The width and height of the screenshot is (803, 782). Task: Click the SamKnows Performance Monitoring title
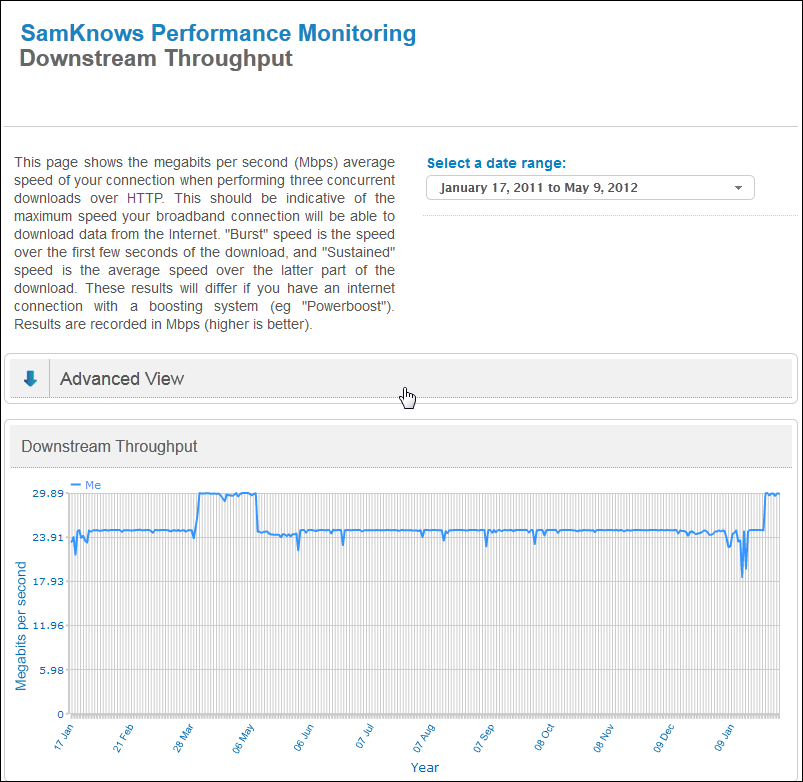click(218, 33)
